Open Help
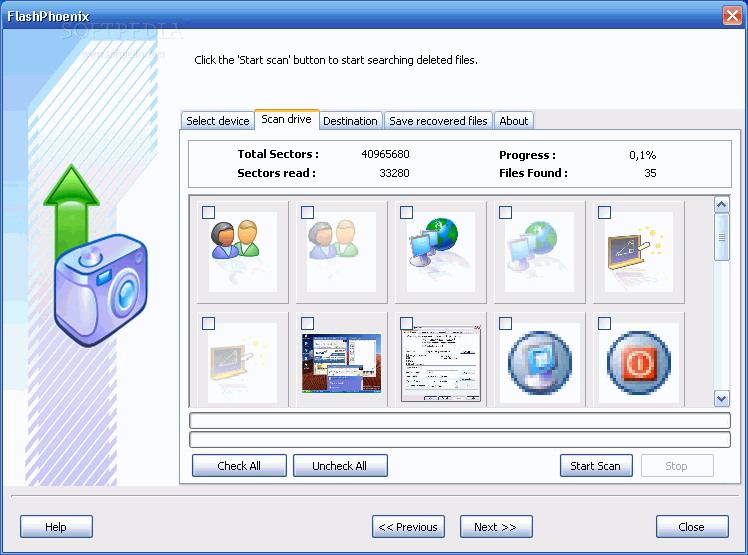Viewport: 748px width, 555px height. pyautogui.click(x=56, y=527)
